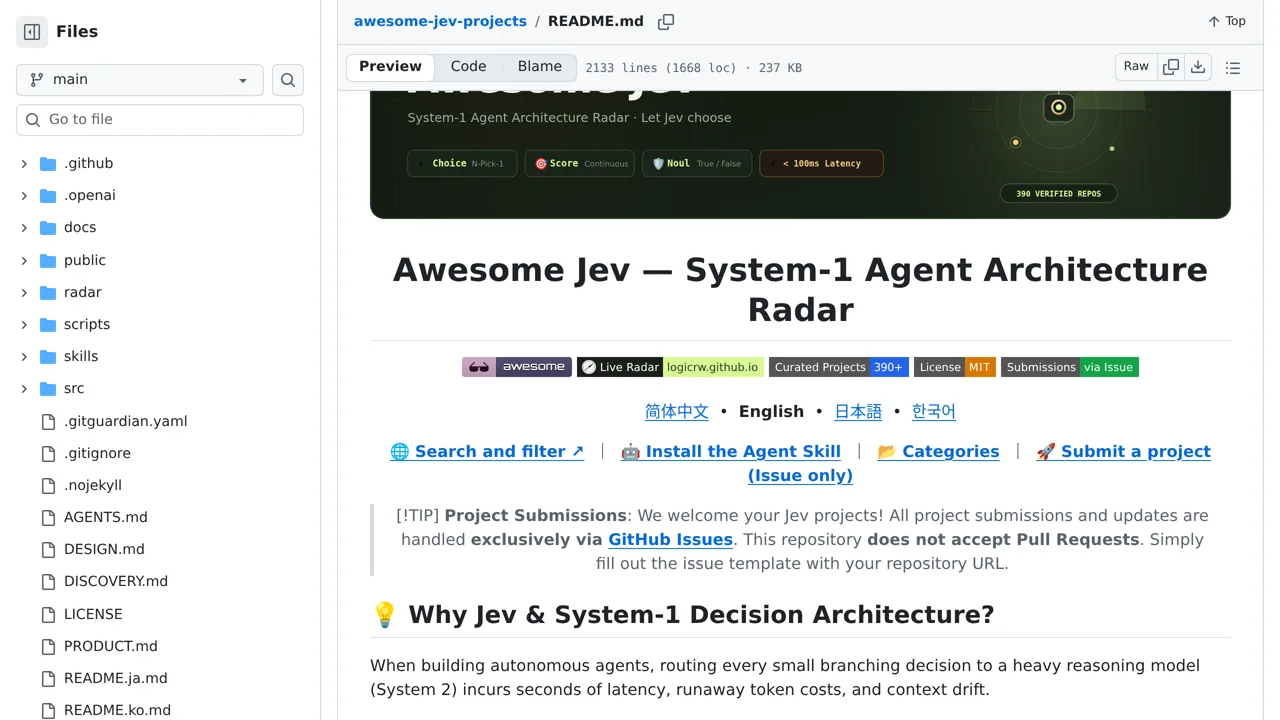The width and height of the screenshot is (1280, 720).
Task: Open the .gitguardian.yaml file
Action: [126, 422]
